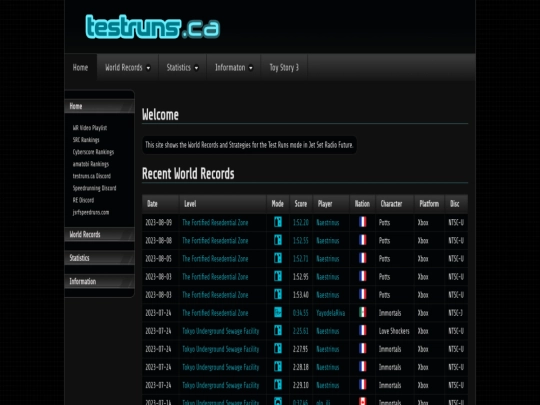
Task: Click the Level column header
Action: pyautogui.click(x=222, y=204)
